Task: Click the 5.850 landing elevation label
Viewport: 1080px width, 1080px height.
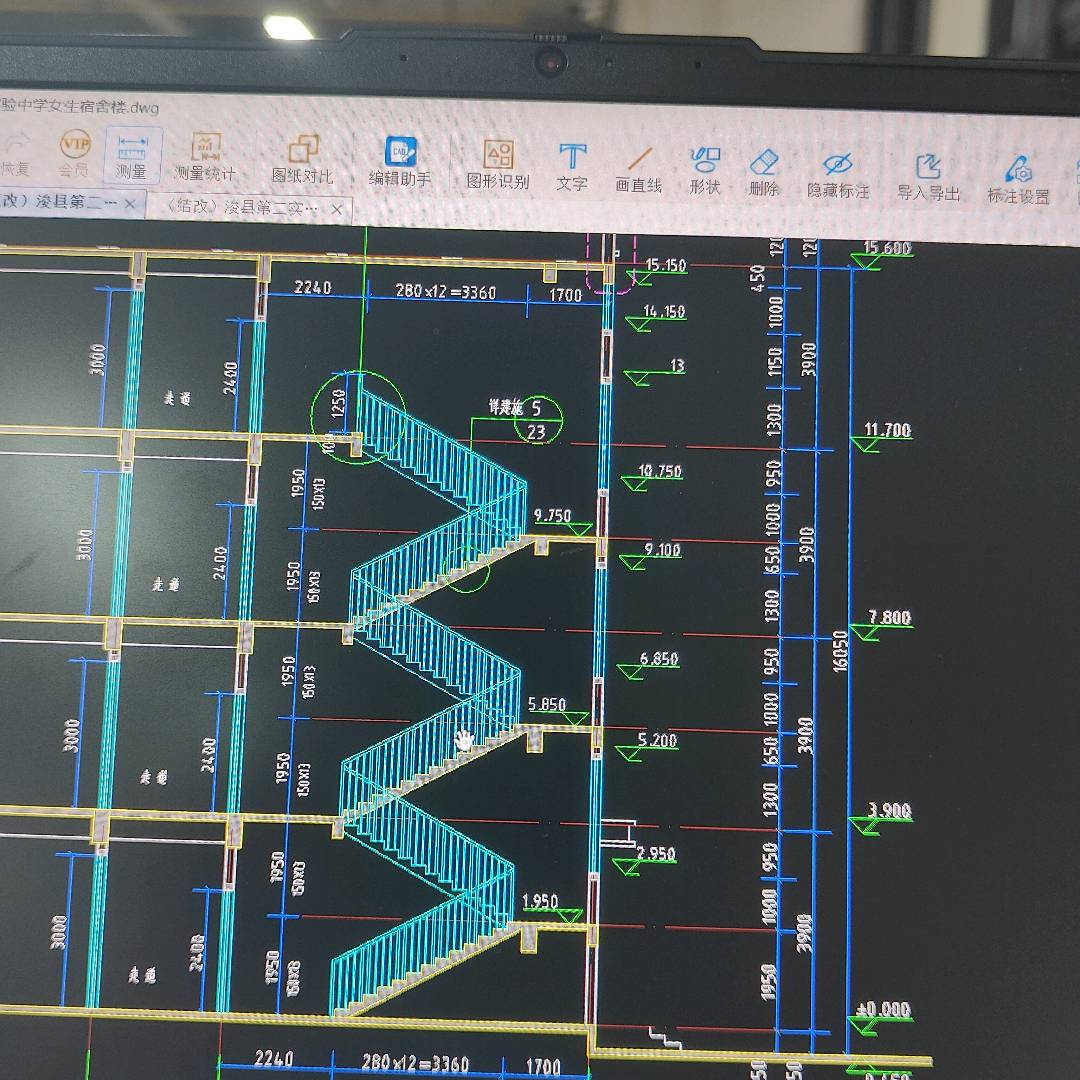Action: 547,704
